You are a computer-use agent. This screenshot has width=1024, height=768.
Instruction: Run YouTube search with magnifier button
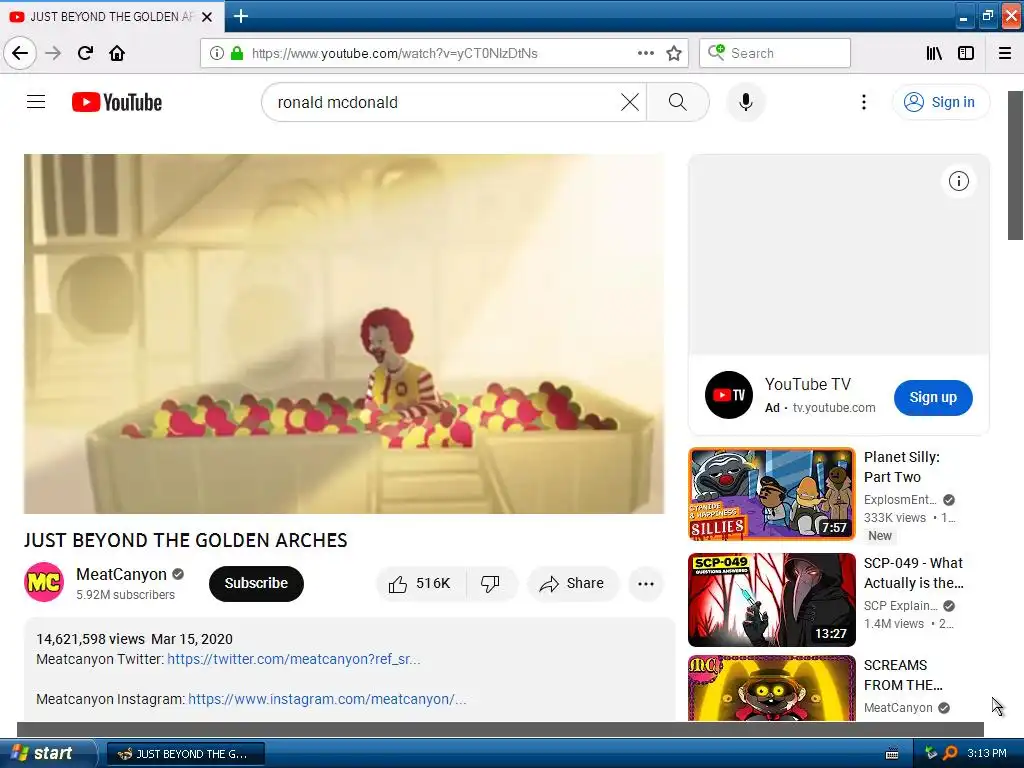[x=678, y=102]
